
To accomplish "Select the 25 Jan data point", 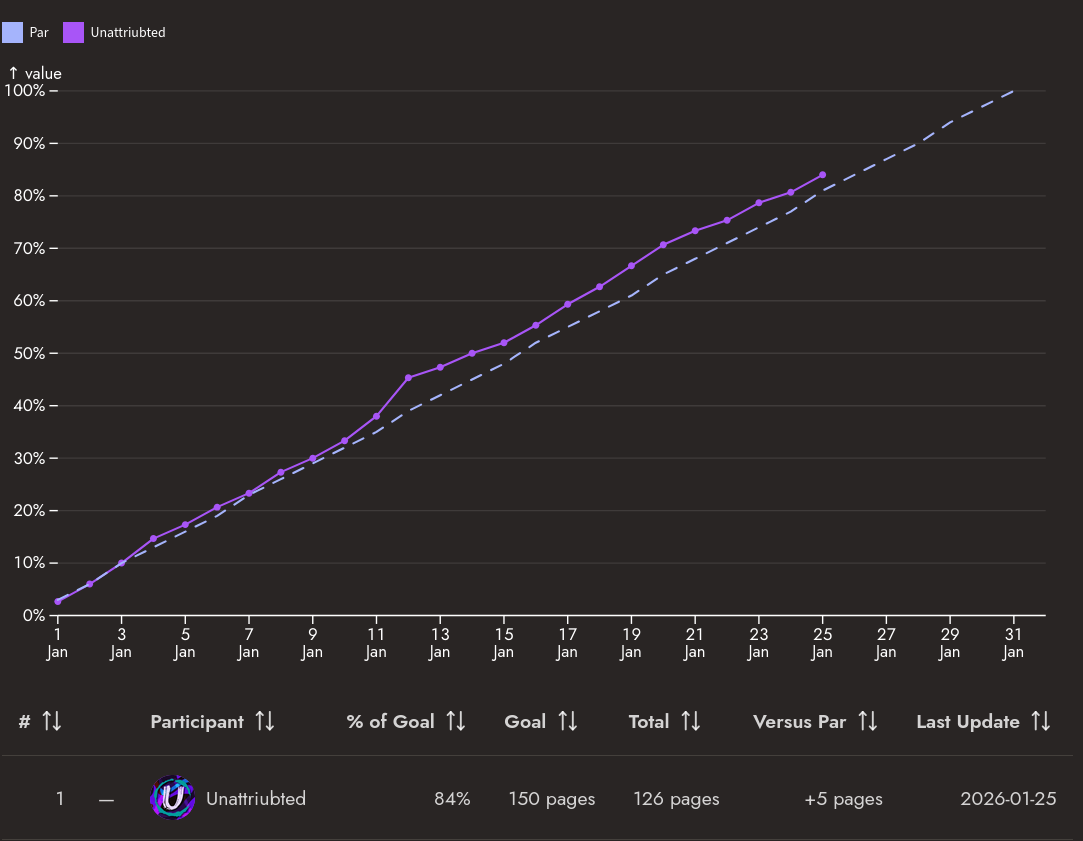I will pyautogui.click(x=823, y=175).
